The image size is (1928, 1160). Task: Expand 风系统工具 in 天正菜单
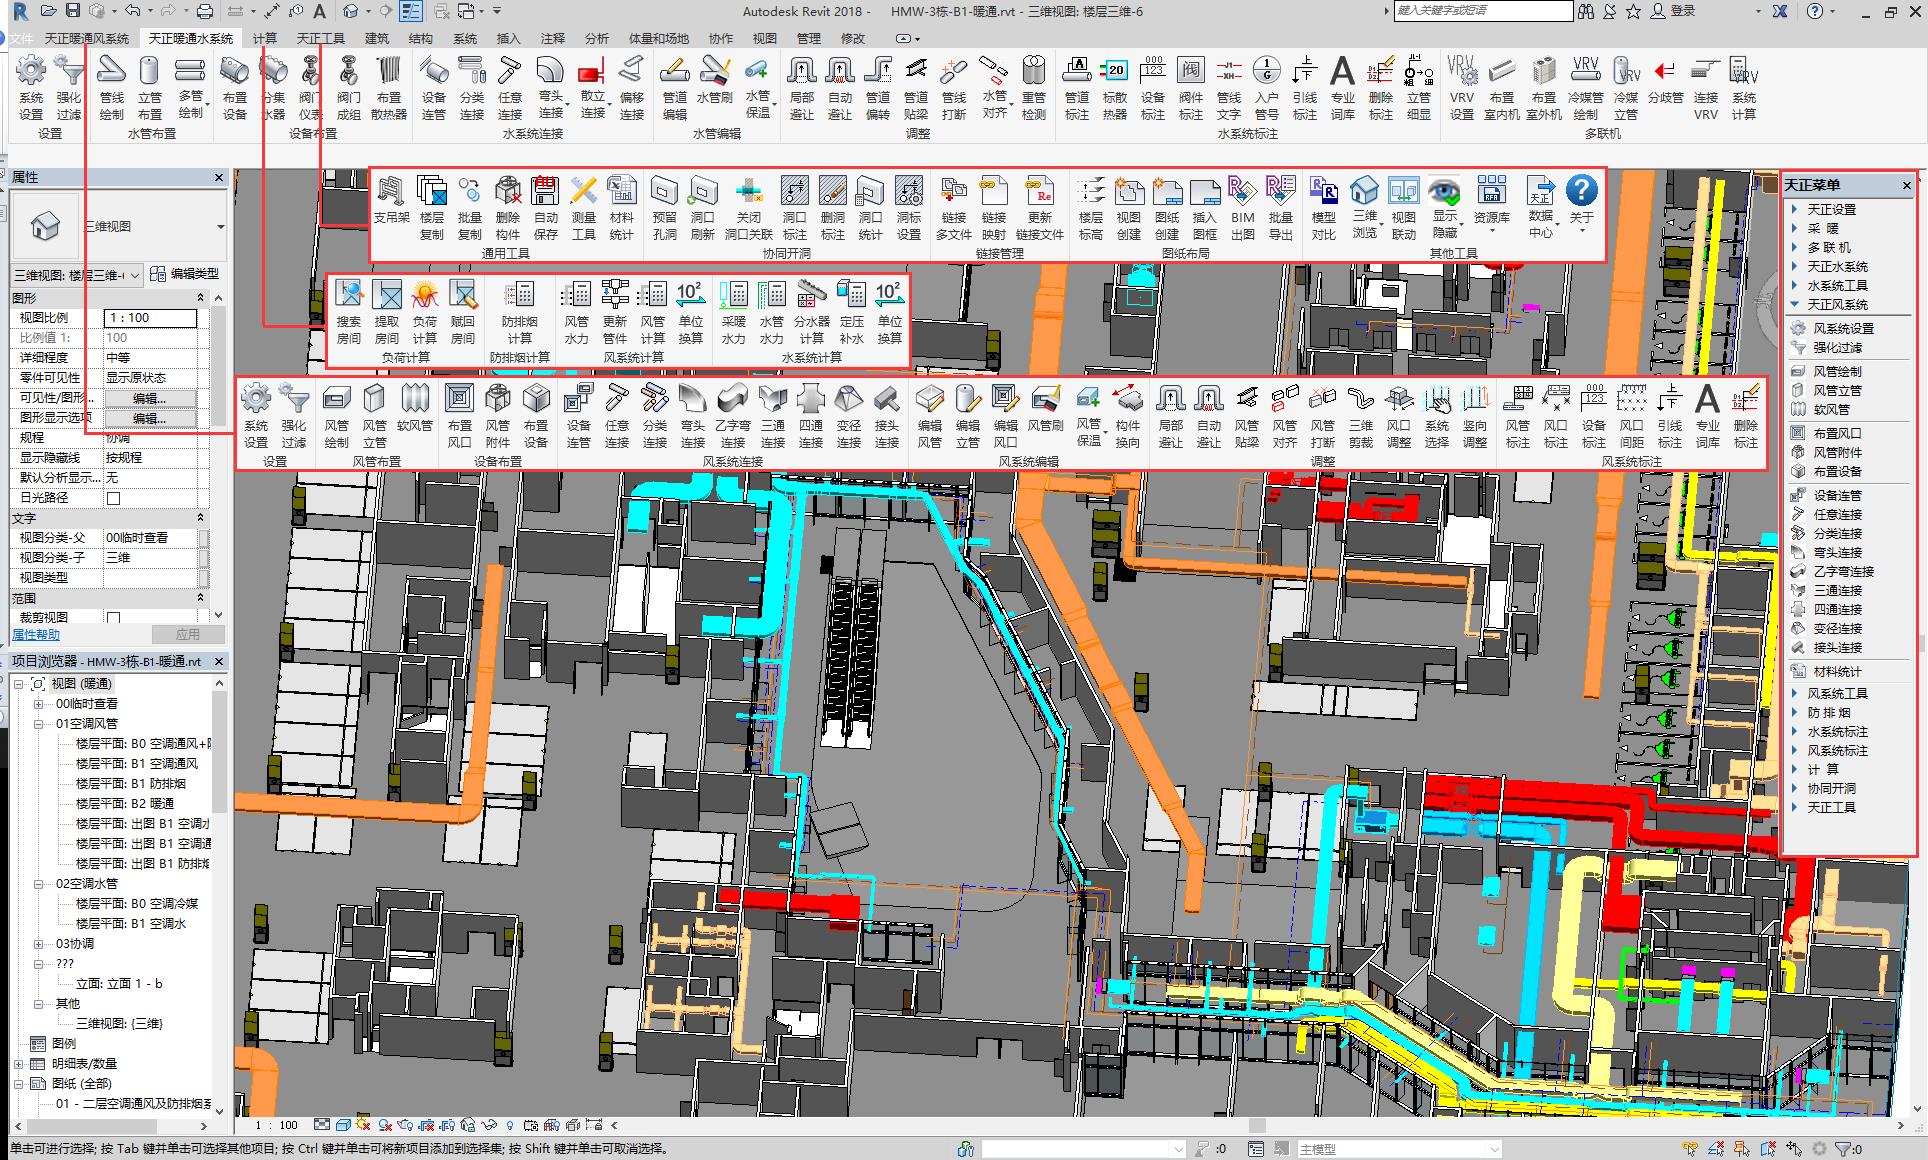[x=1836, y=693]
